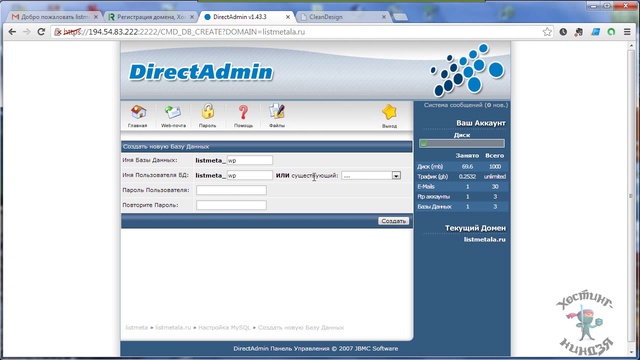Screen dimensions: 640x360
Task: Open a new browser tab
Action: [x=400, y=17]
